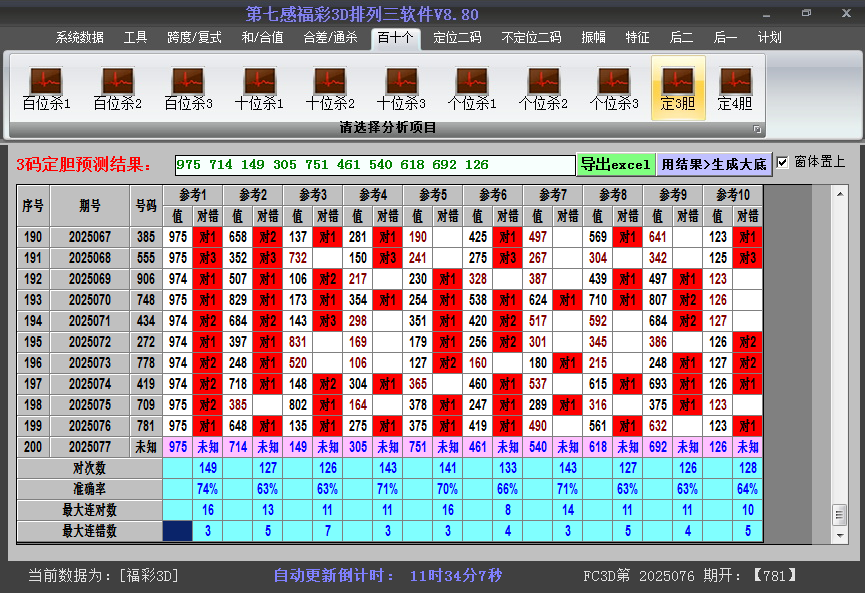
Task: Minimize the application window
Action: tap(767, 14)
